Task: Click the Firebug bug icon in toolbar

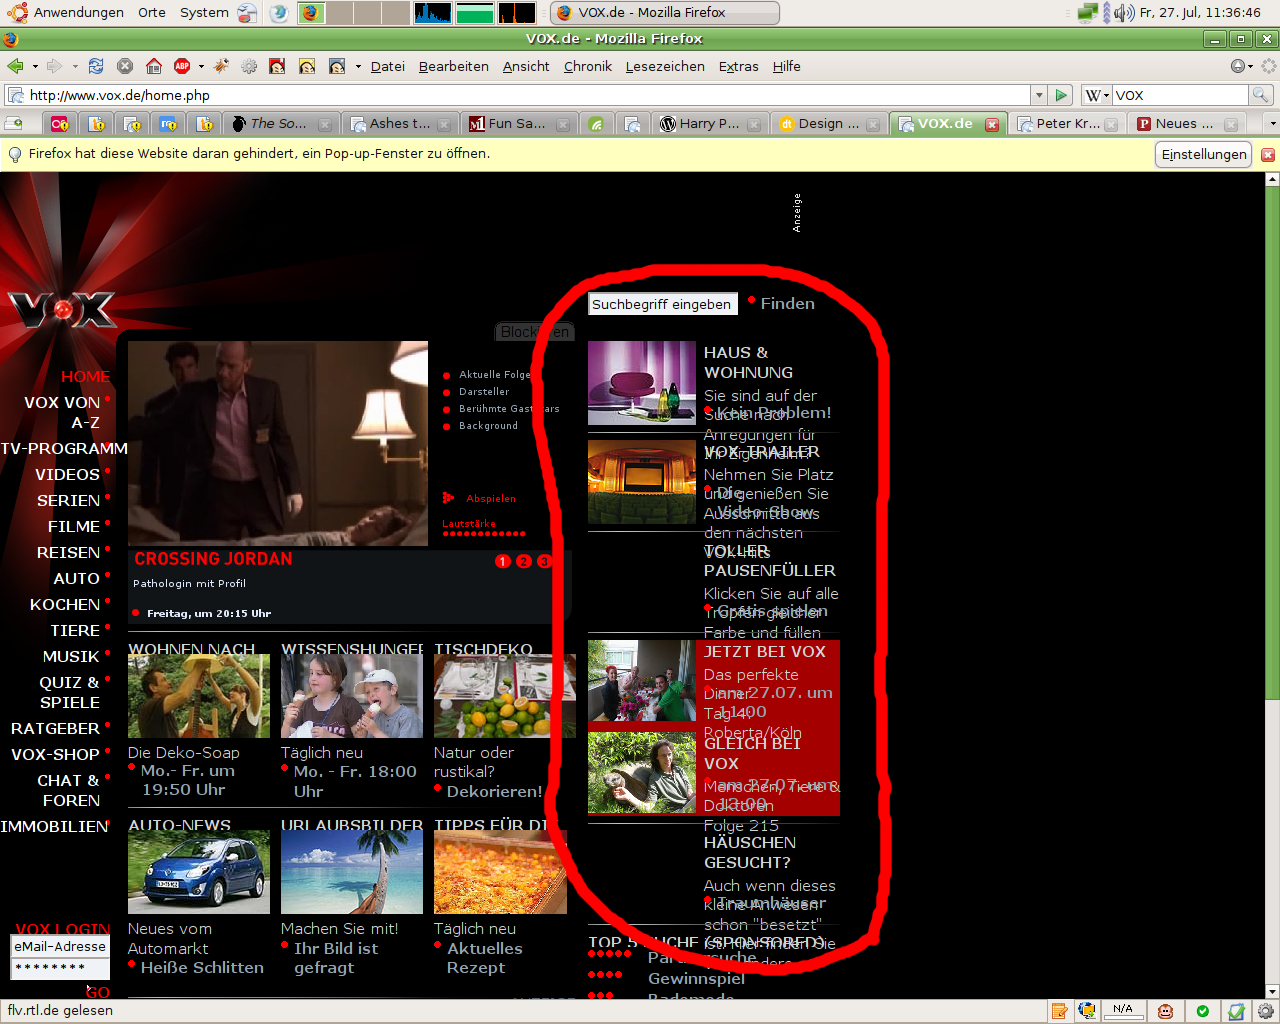Action: pos(221,66)
